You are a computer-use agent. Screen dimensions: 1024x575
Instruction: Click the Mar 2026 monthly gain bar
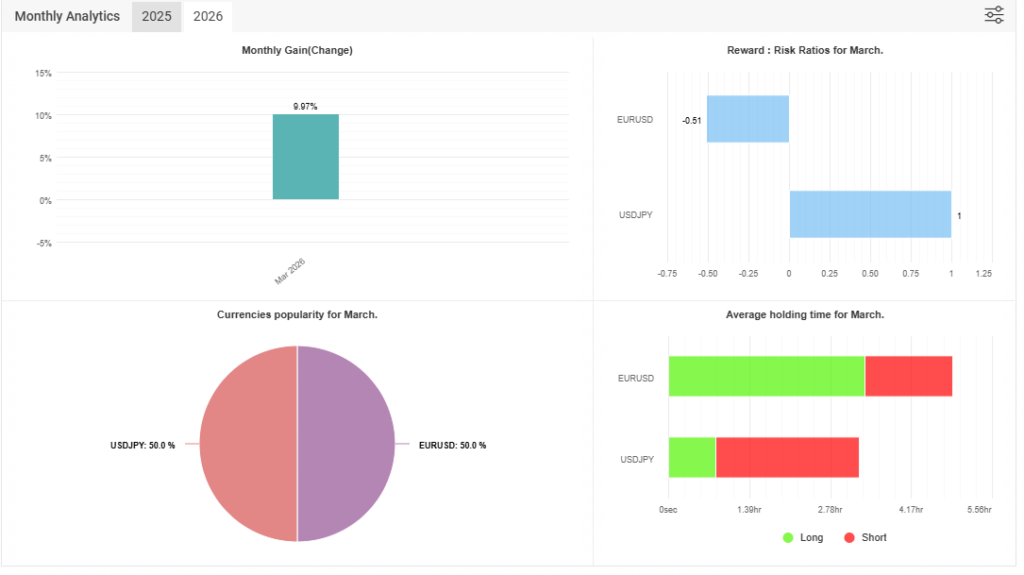tap(305, 157)
